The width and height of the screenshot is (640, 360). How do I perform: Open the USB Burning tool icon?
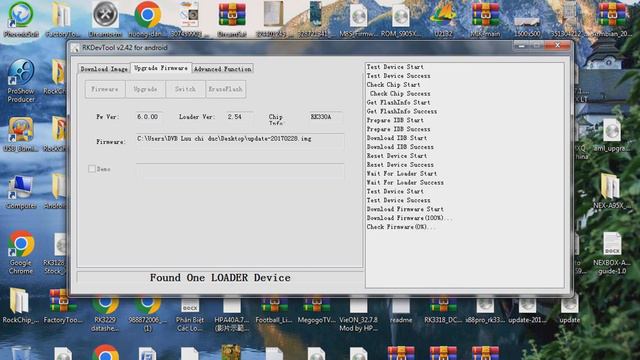tap(21, 135)
